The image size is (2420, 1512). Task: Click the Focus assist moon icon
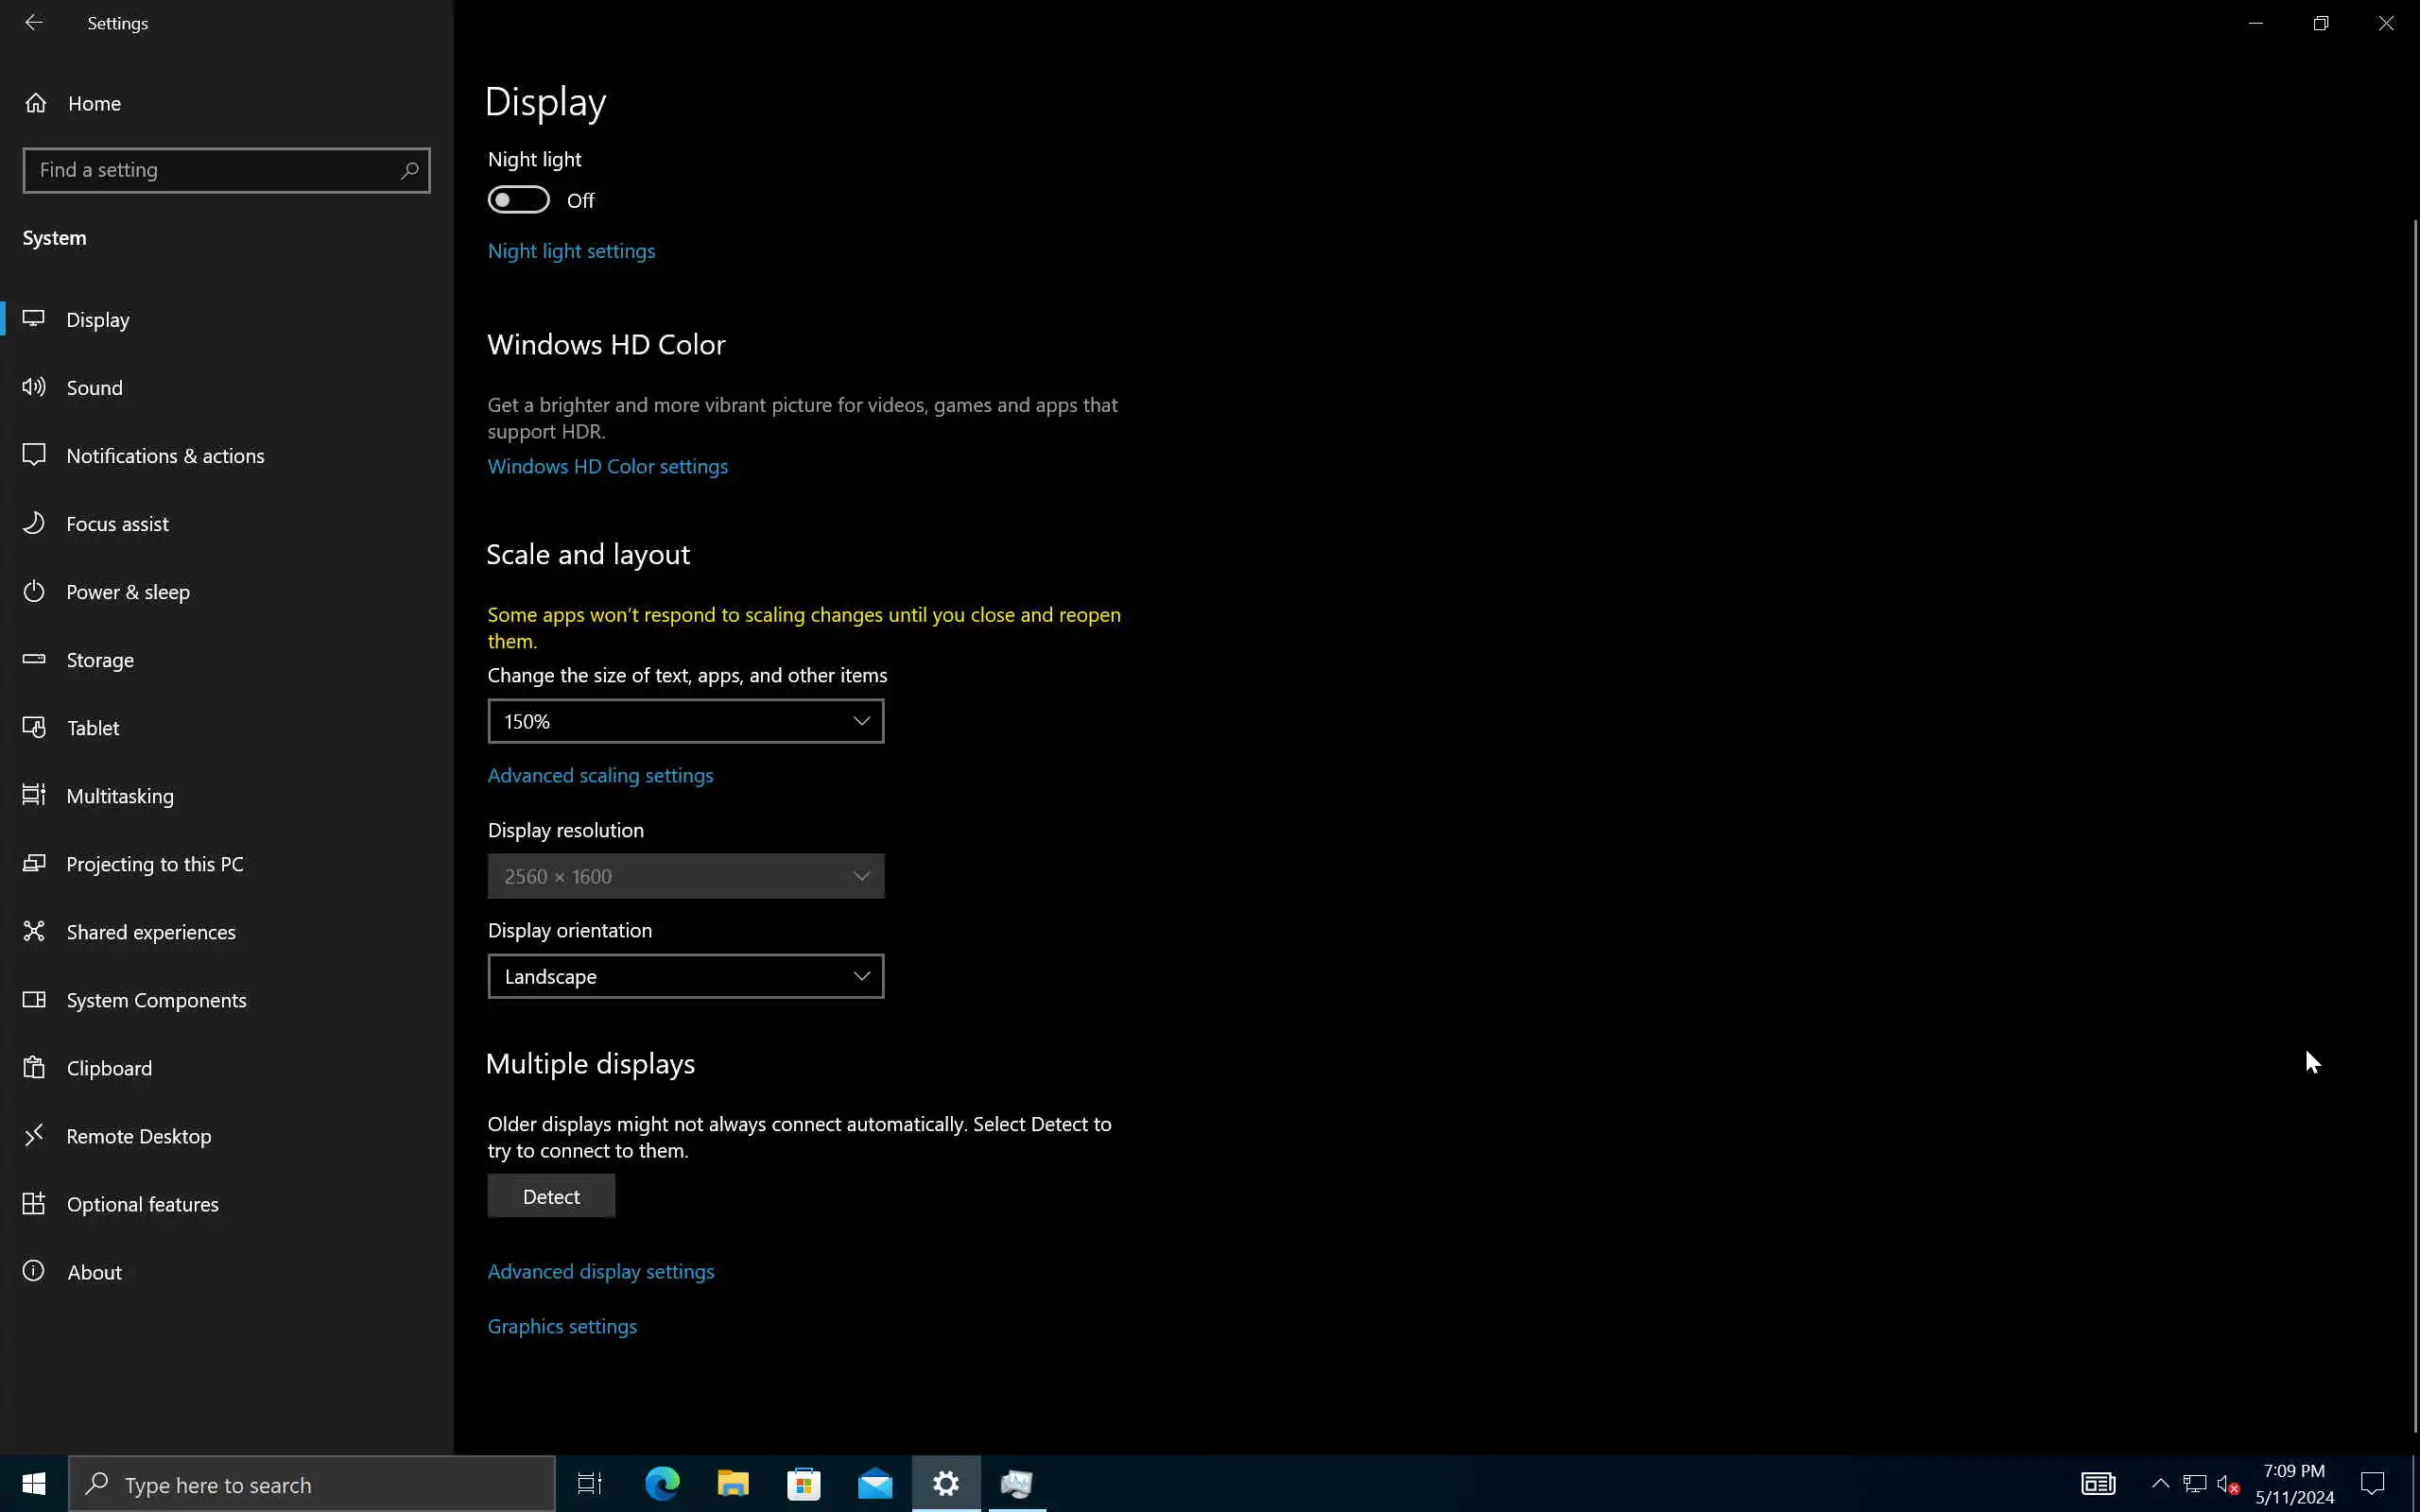tap(34, 523)
